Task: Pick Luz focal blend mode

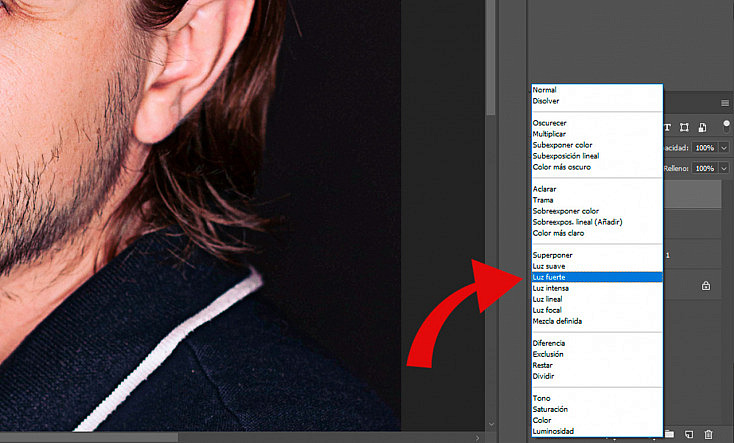Action: point(597,310)
